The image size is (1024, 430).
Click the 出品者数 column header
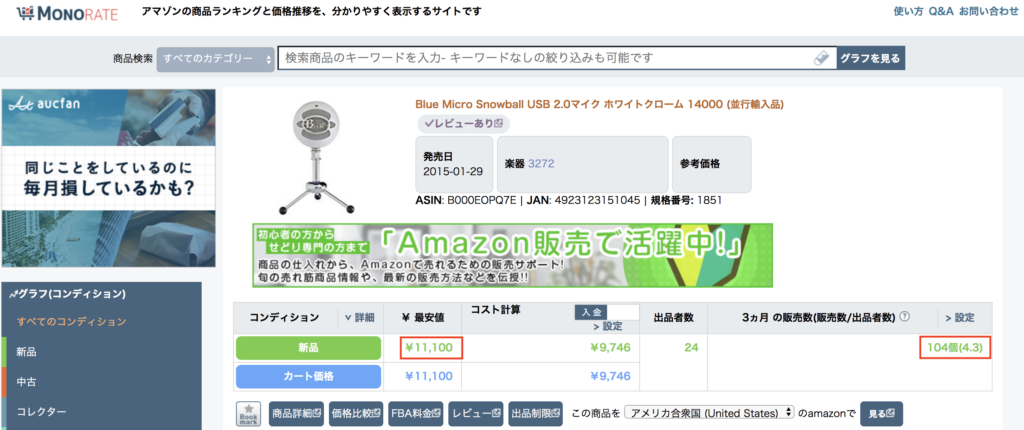(x=673, y=318)
